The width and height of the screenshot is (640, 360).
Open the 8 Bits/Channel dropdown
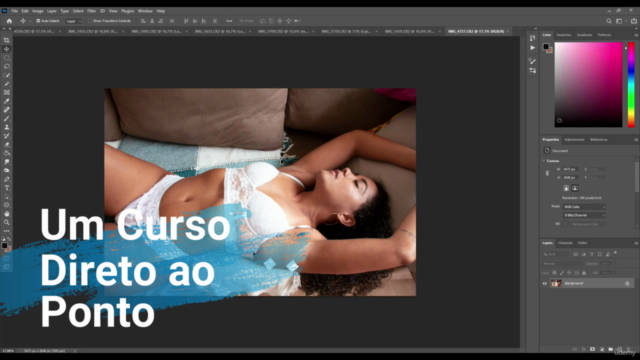pos(584,215)
